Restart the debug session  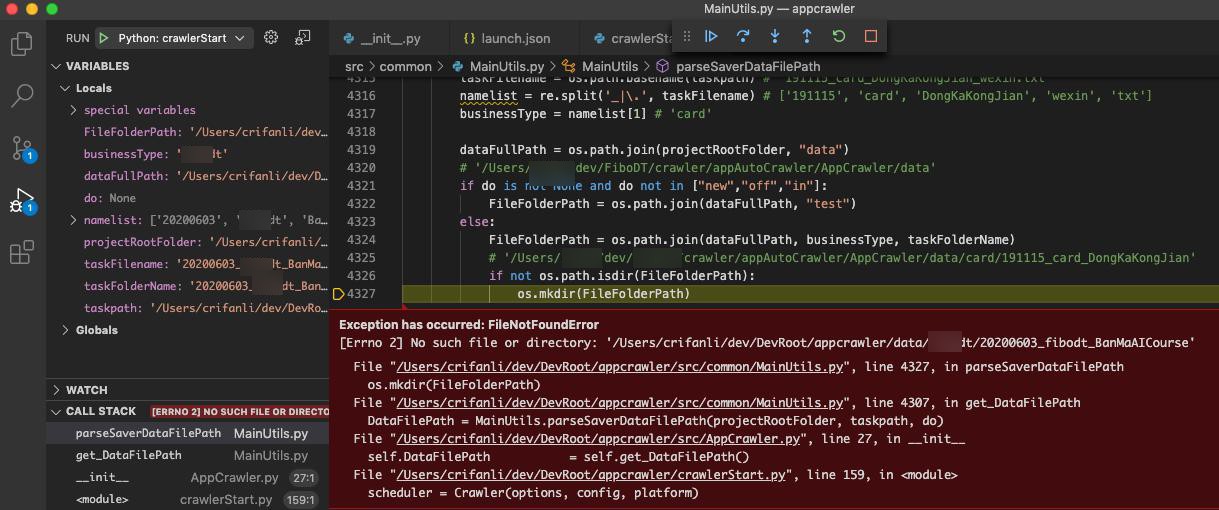839,36
